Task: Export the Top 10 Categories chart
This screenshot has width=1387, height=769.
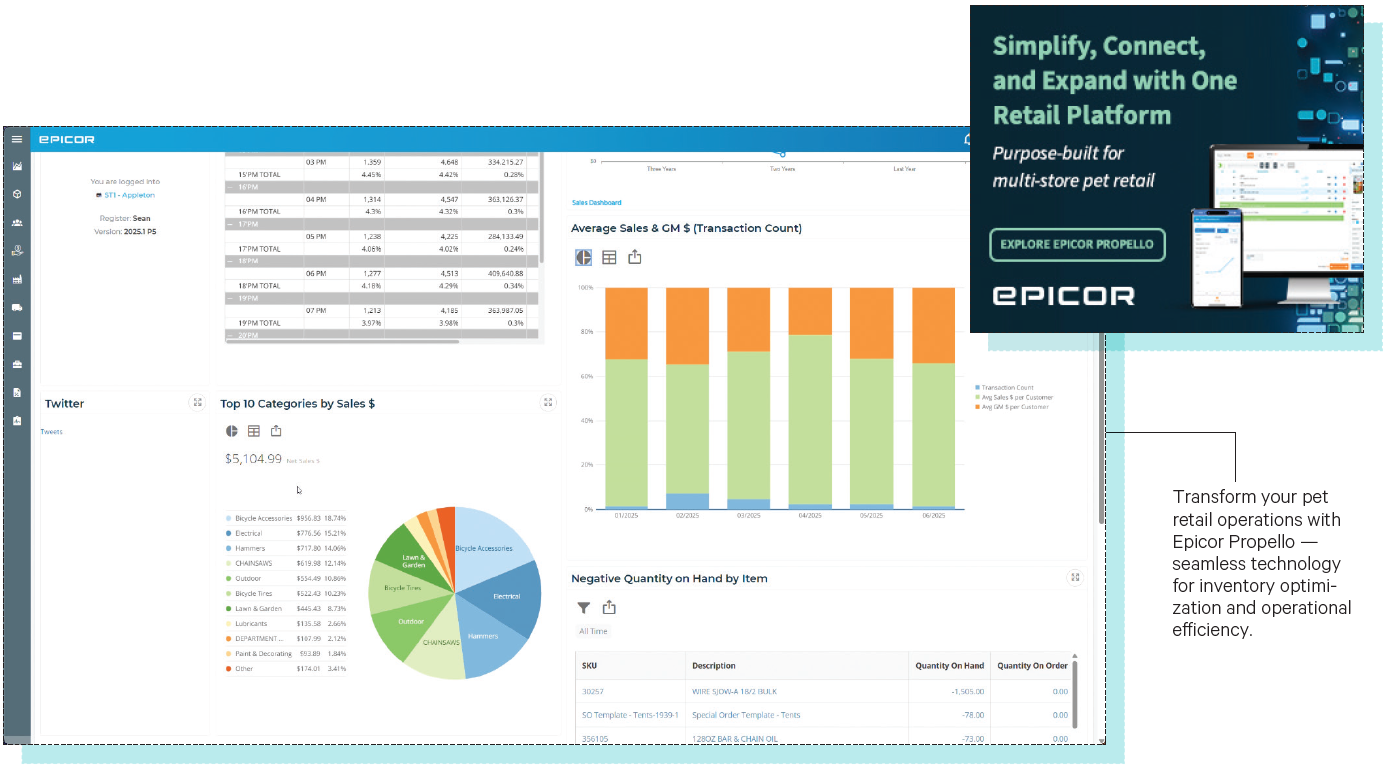Action: 276,431
